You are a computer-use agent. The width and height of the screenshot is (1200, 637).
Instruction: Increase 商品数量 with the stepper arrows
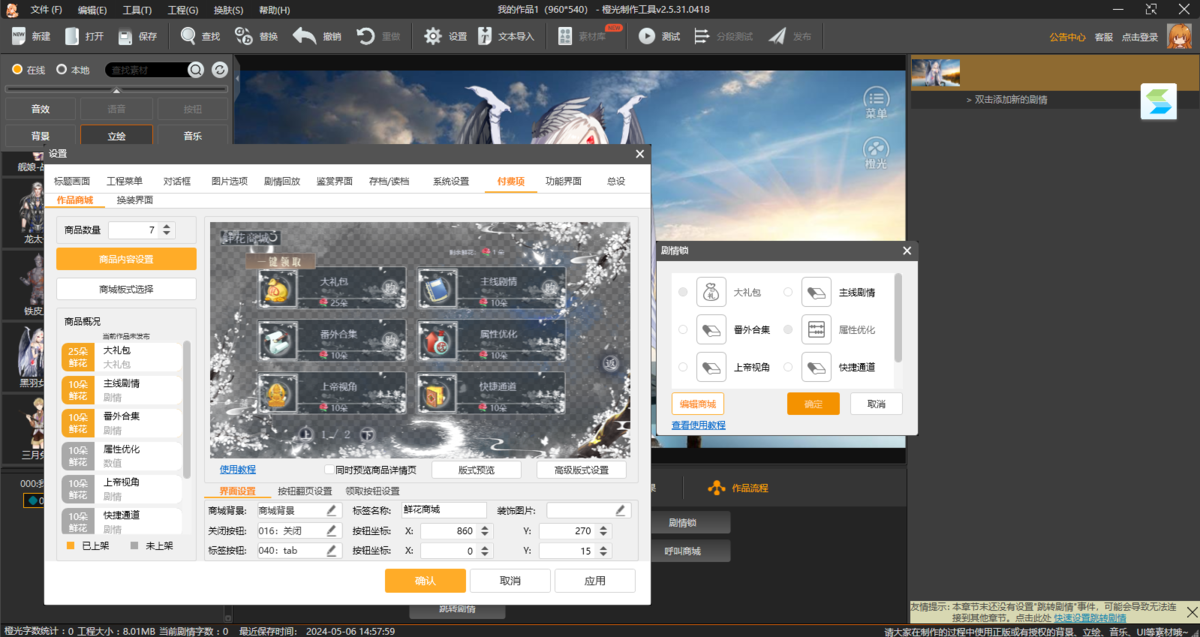165,226
